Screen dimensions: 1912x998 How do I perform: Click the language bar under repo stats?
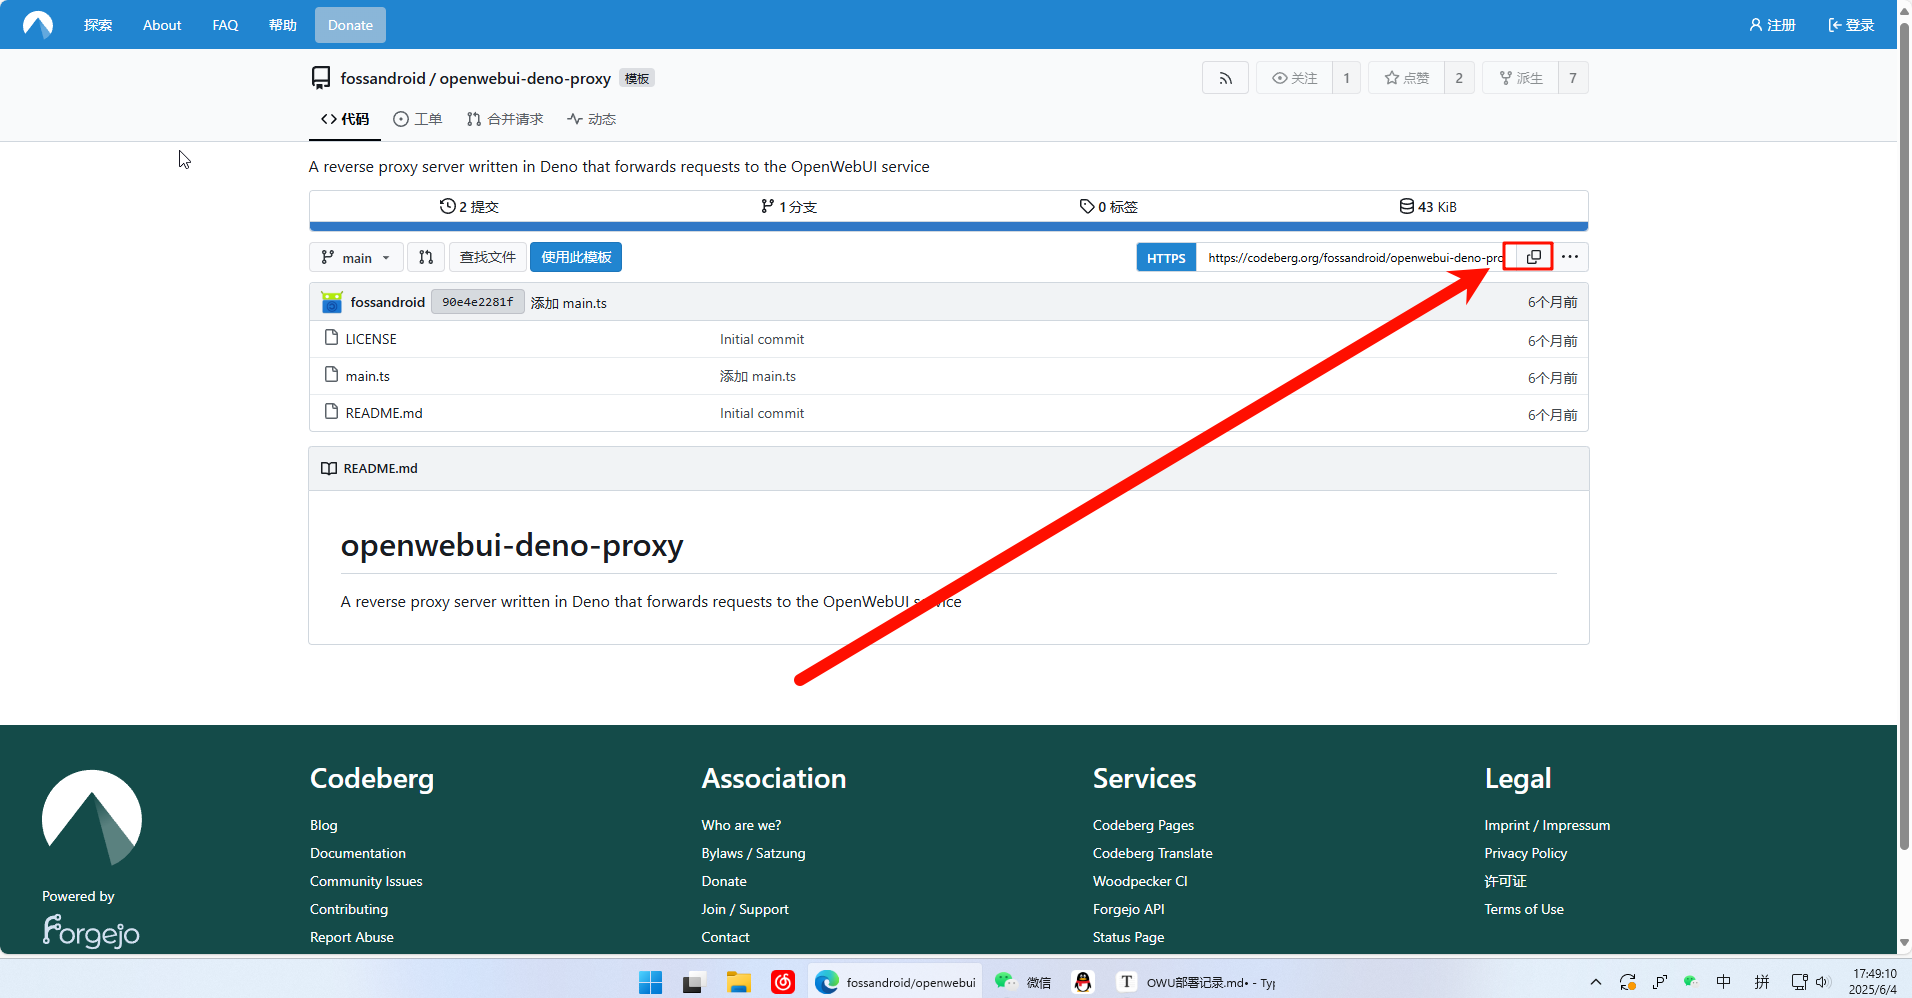pyautogui.click(x=949, y=227)
